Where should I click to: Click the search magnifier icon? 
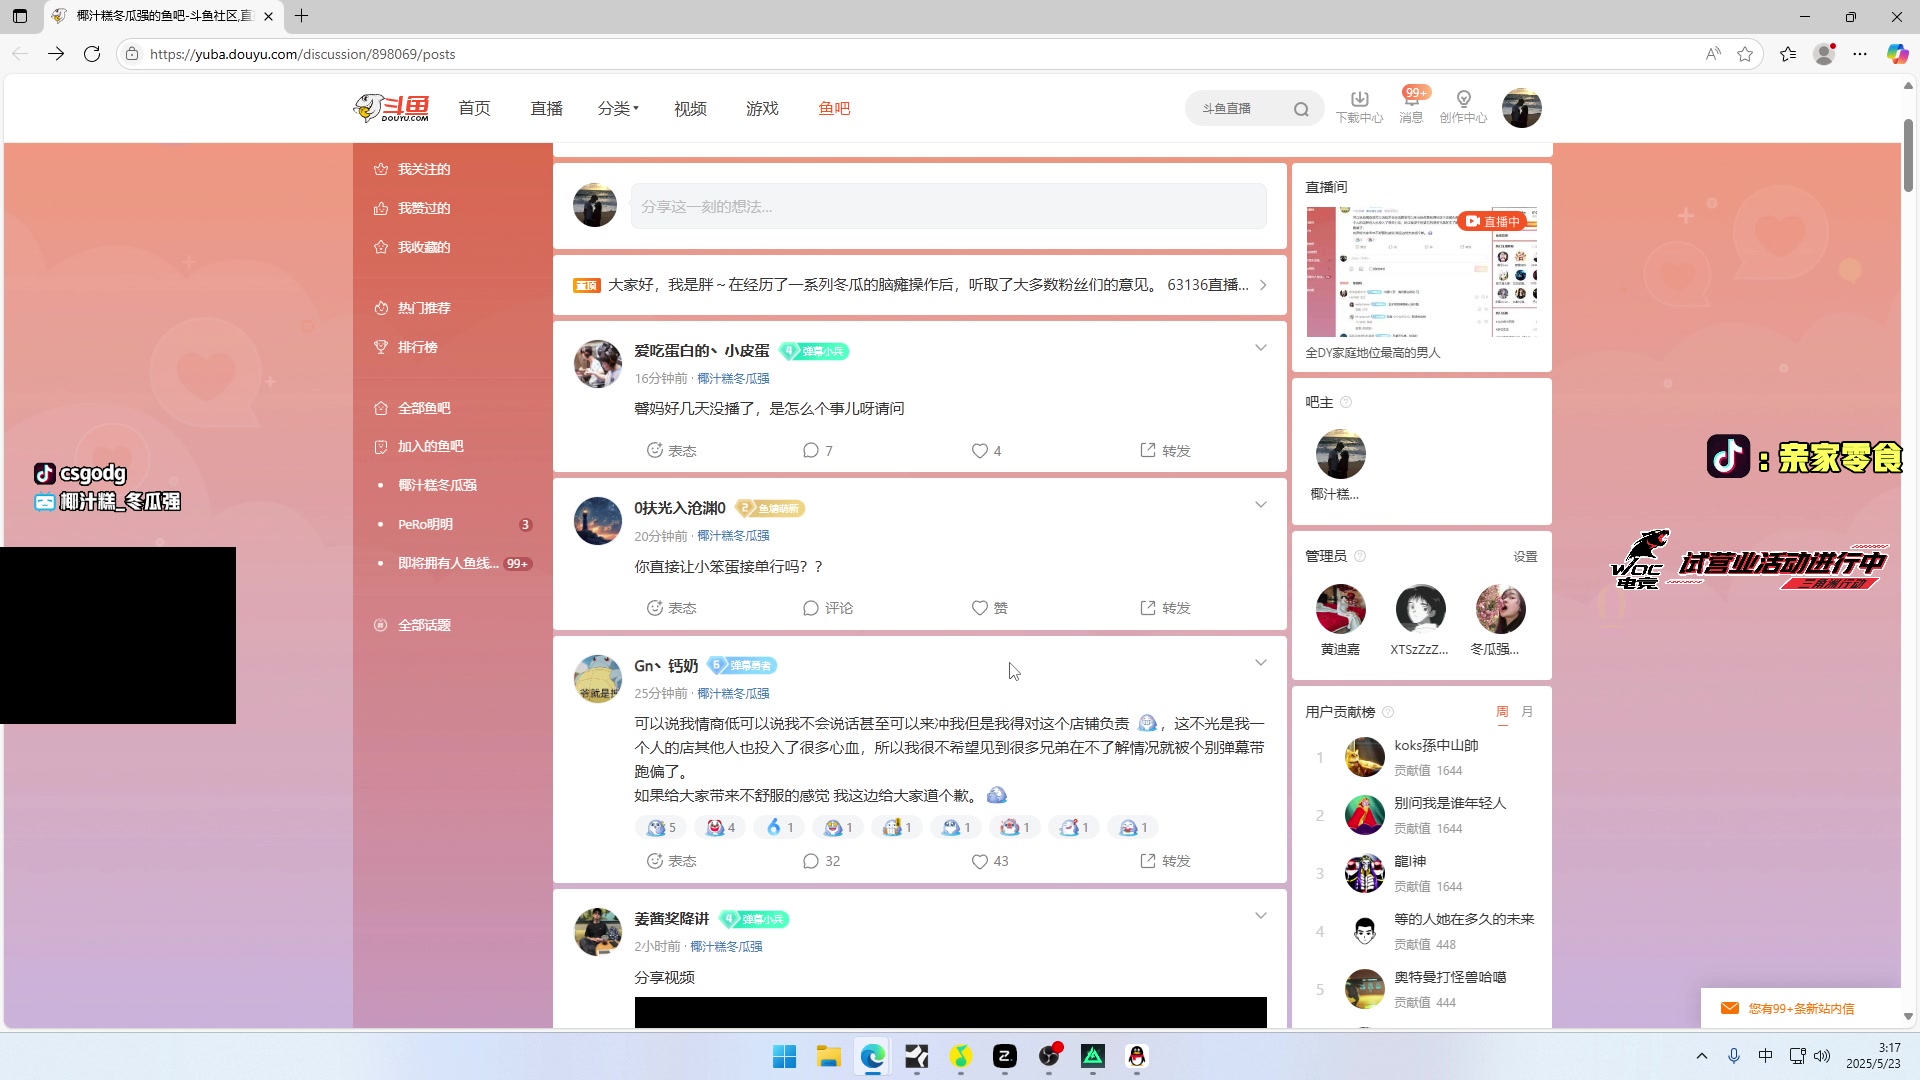tap(1301, 109)
